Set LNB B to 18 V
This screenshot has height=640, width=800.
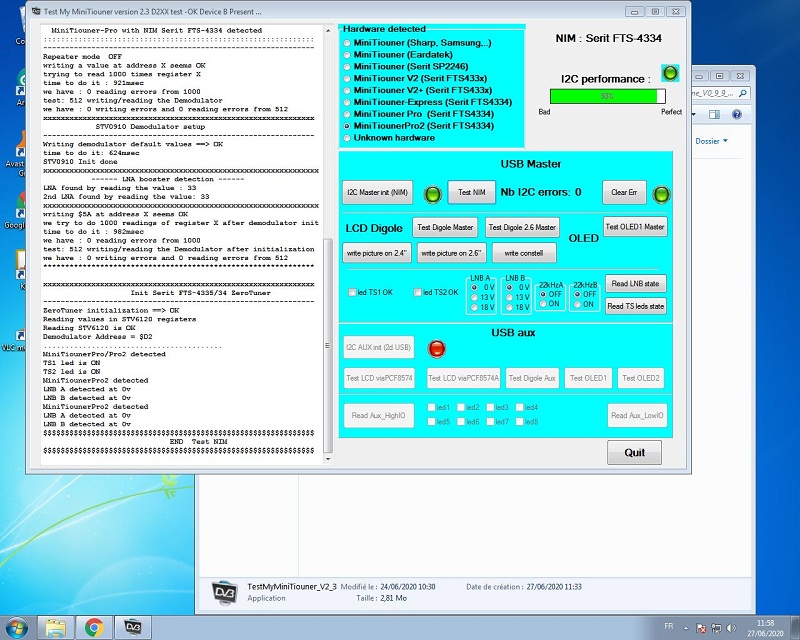coord(510,308)
